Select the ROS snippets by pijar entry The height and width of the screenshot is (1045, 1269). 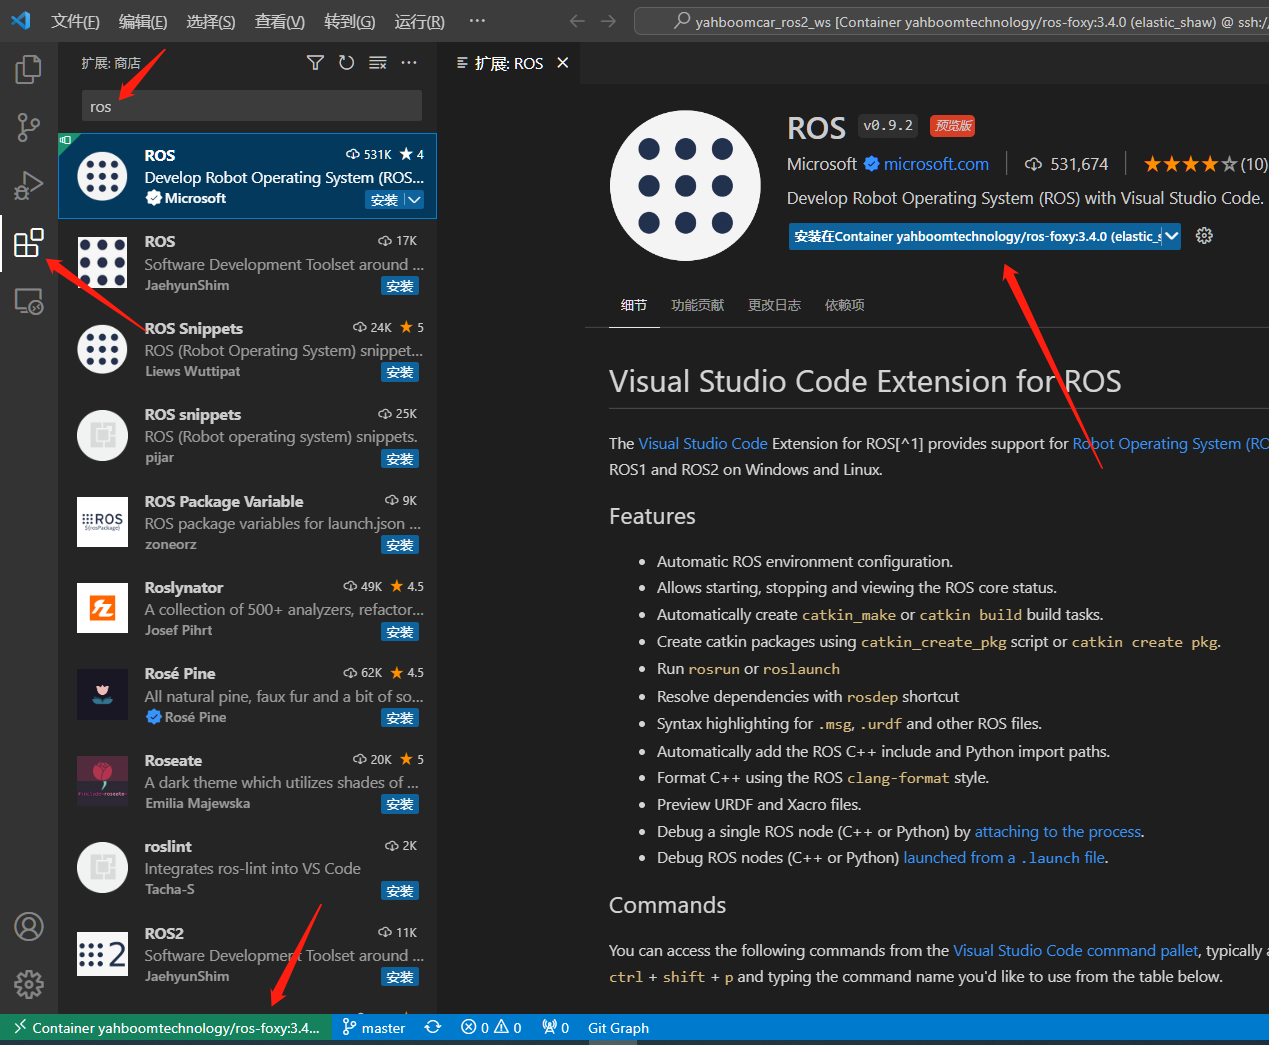point(248,435)
